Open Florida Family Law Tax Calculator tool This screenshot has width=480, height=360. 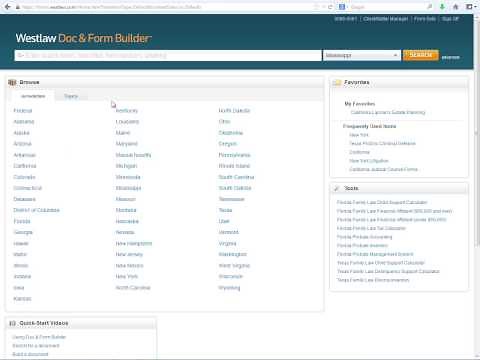point(371,228)
